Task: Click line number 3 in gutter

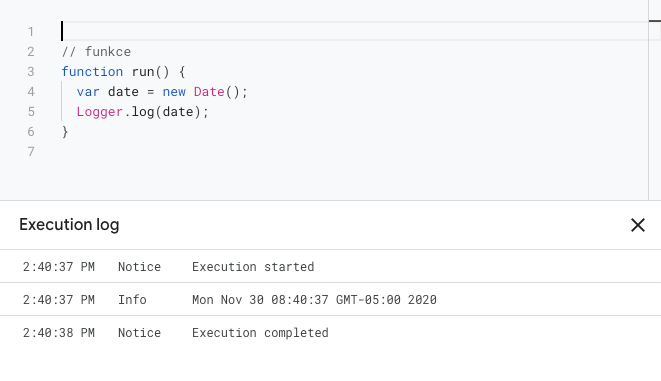Action: click(31, 72)
